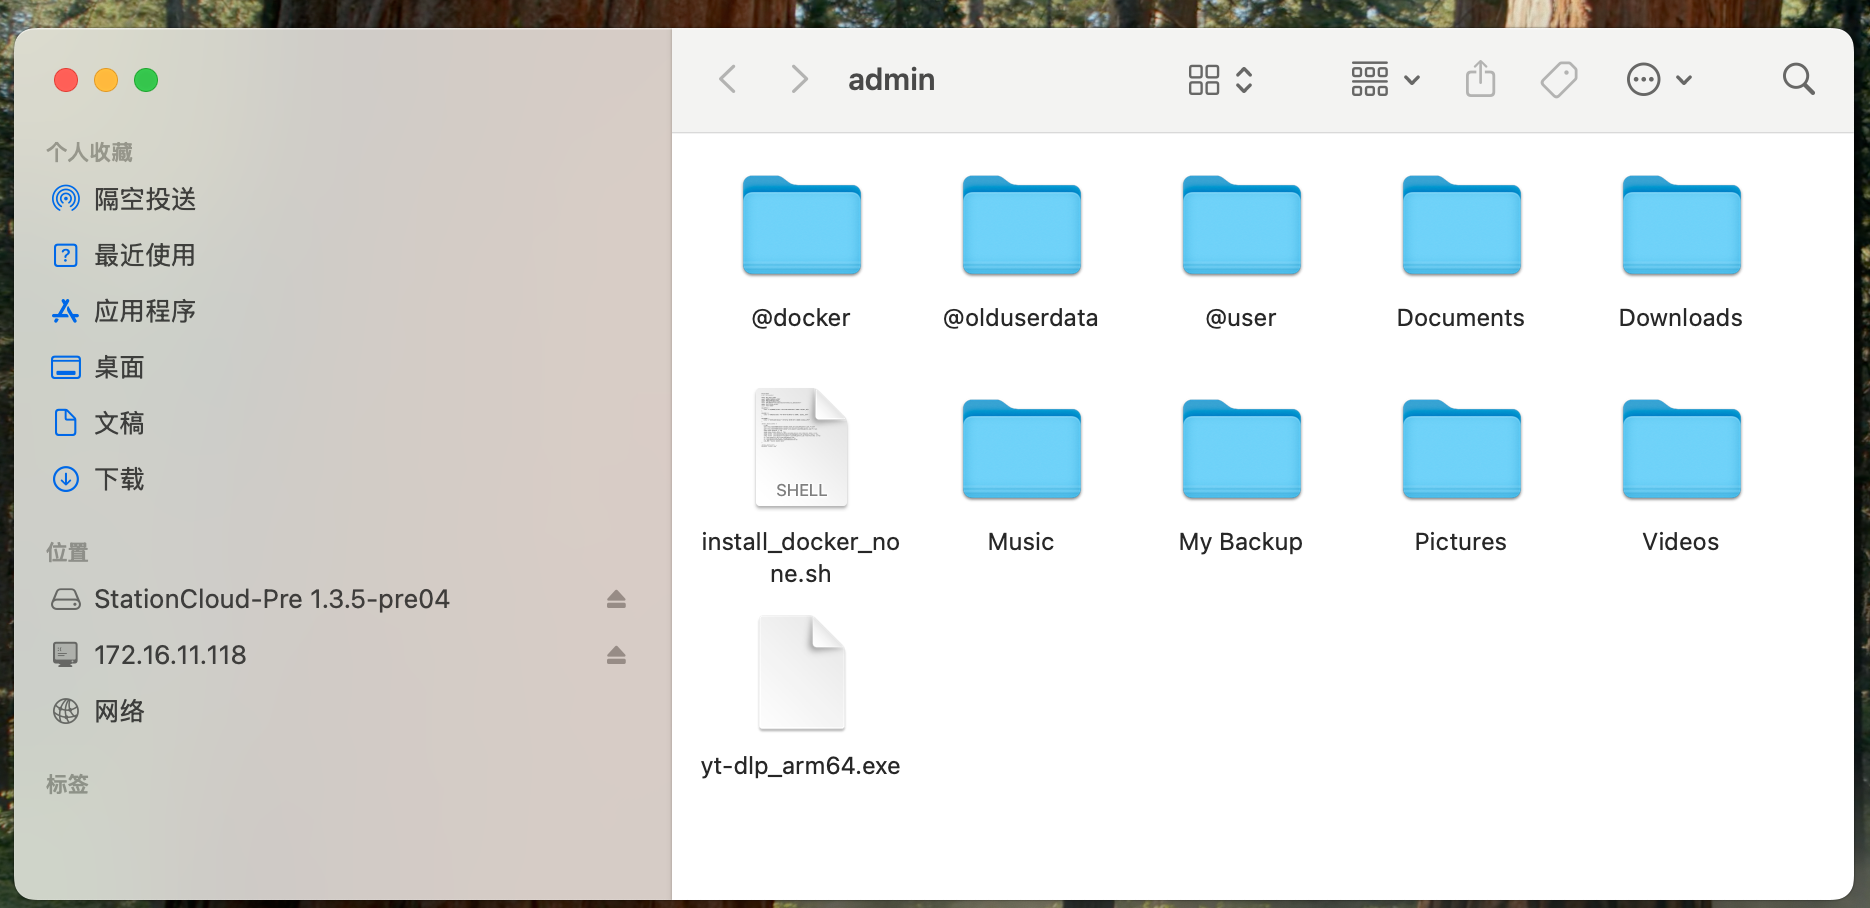Select the yt-dlp_arm64.exe file

click(801, 673)
